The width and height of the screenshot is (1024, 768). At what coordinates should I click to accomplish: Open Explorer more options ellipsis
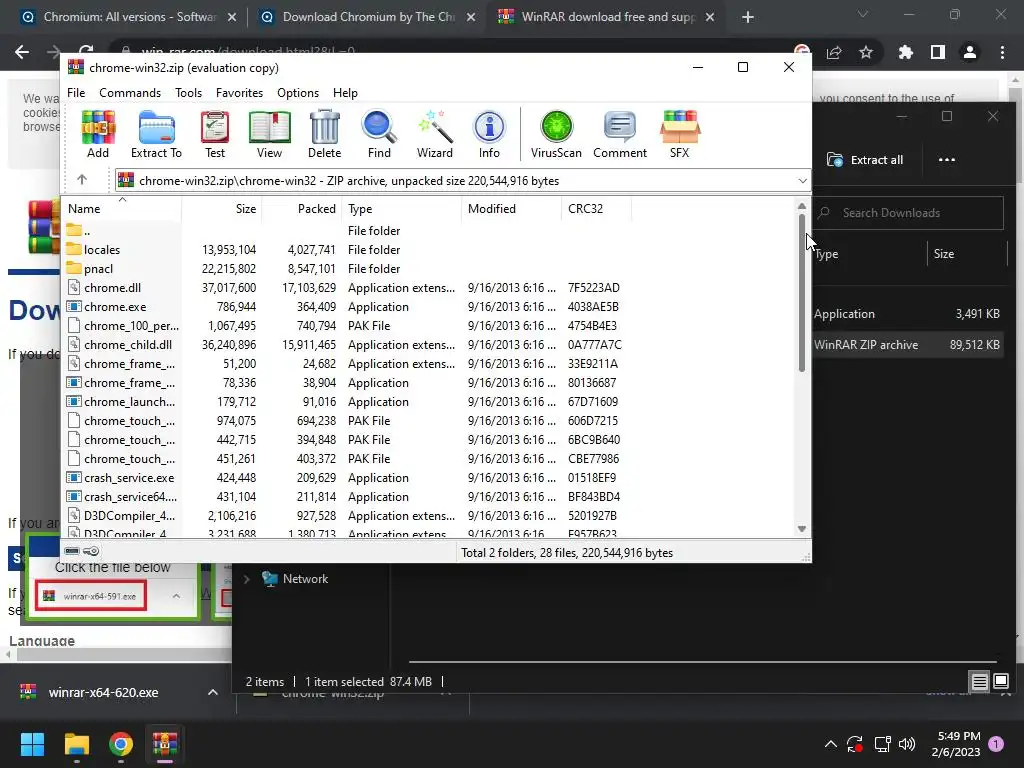pos(946,160)
